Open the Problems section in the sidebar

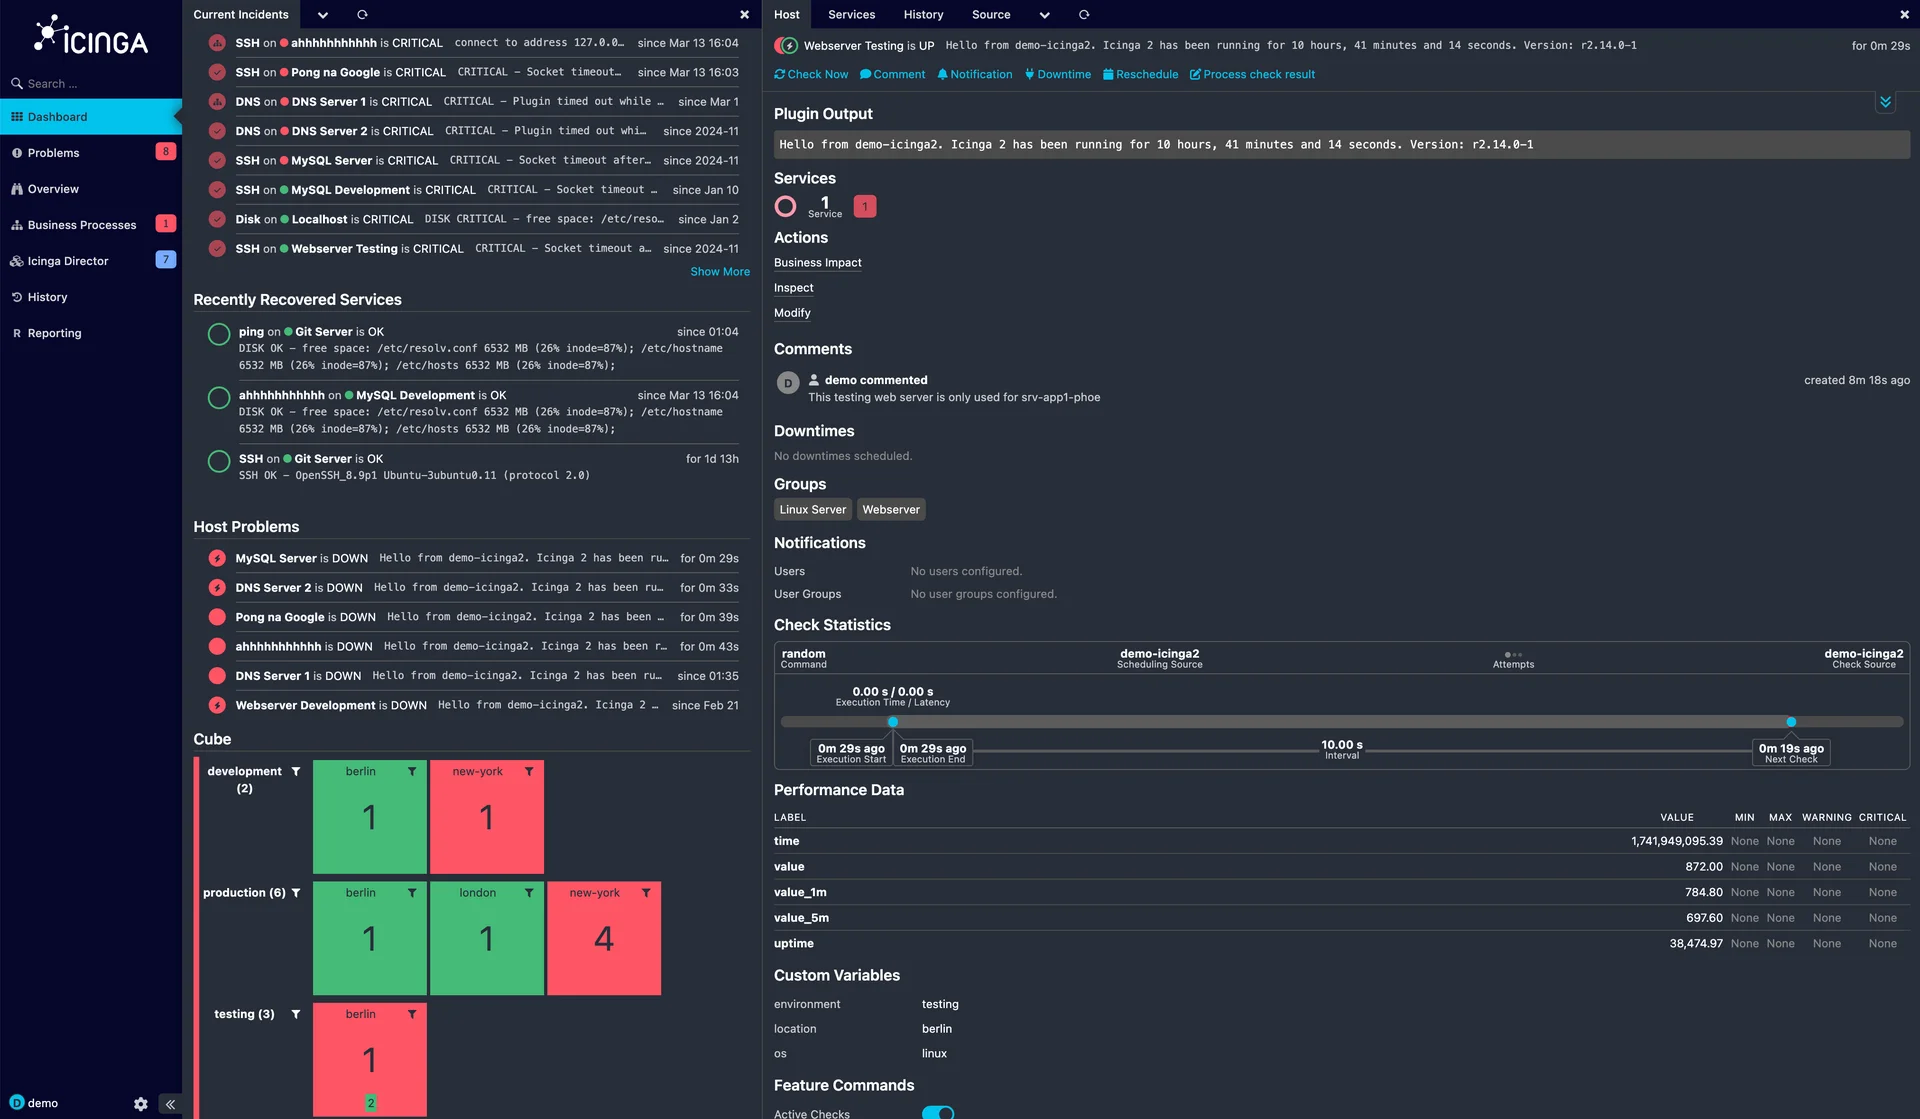(x=52, y=152)
